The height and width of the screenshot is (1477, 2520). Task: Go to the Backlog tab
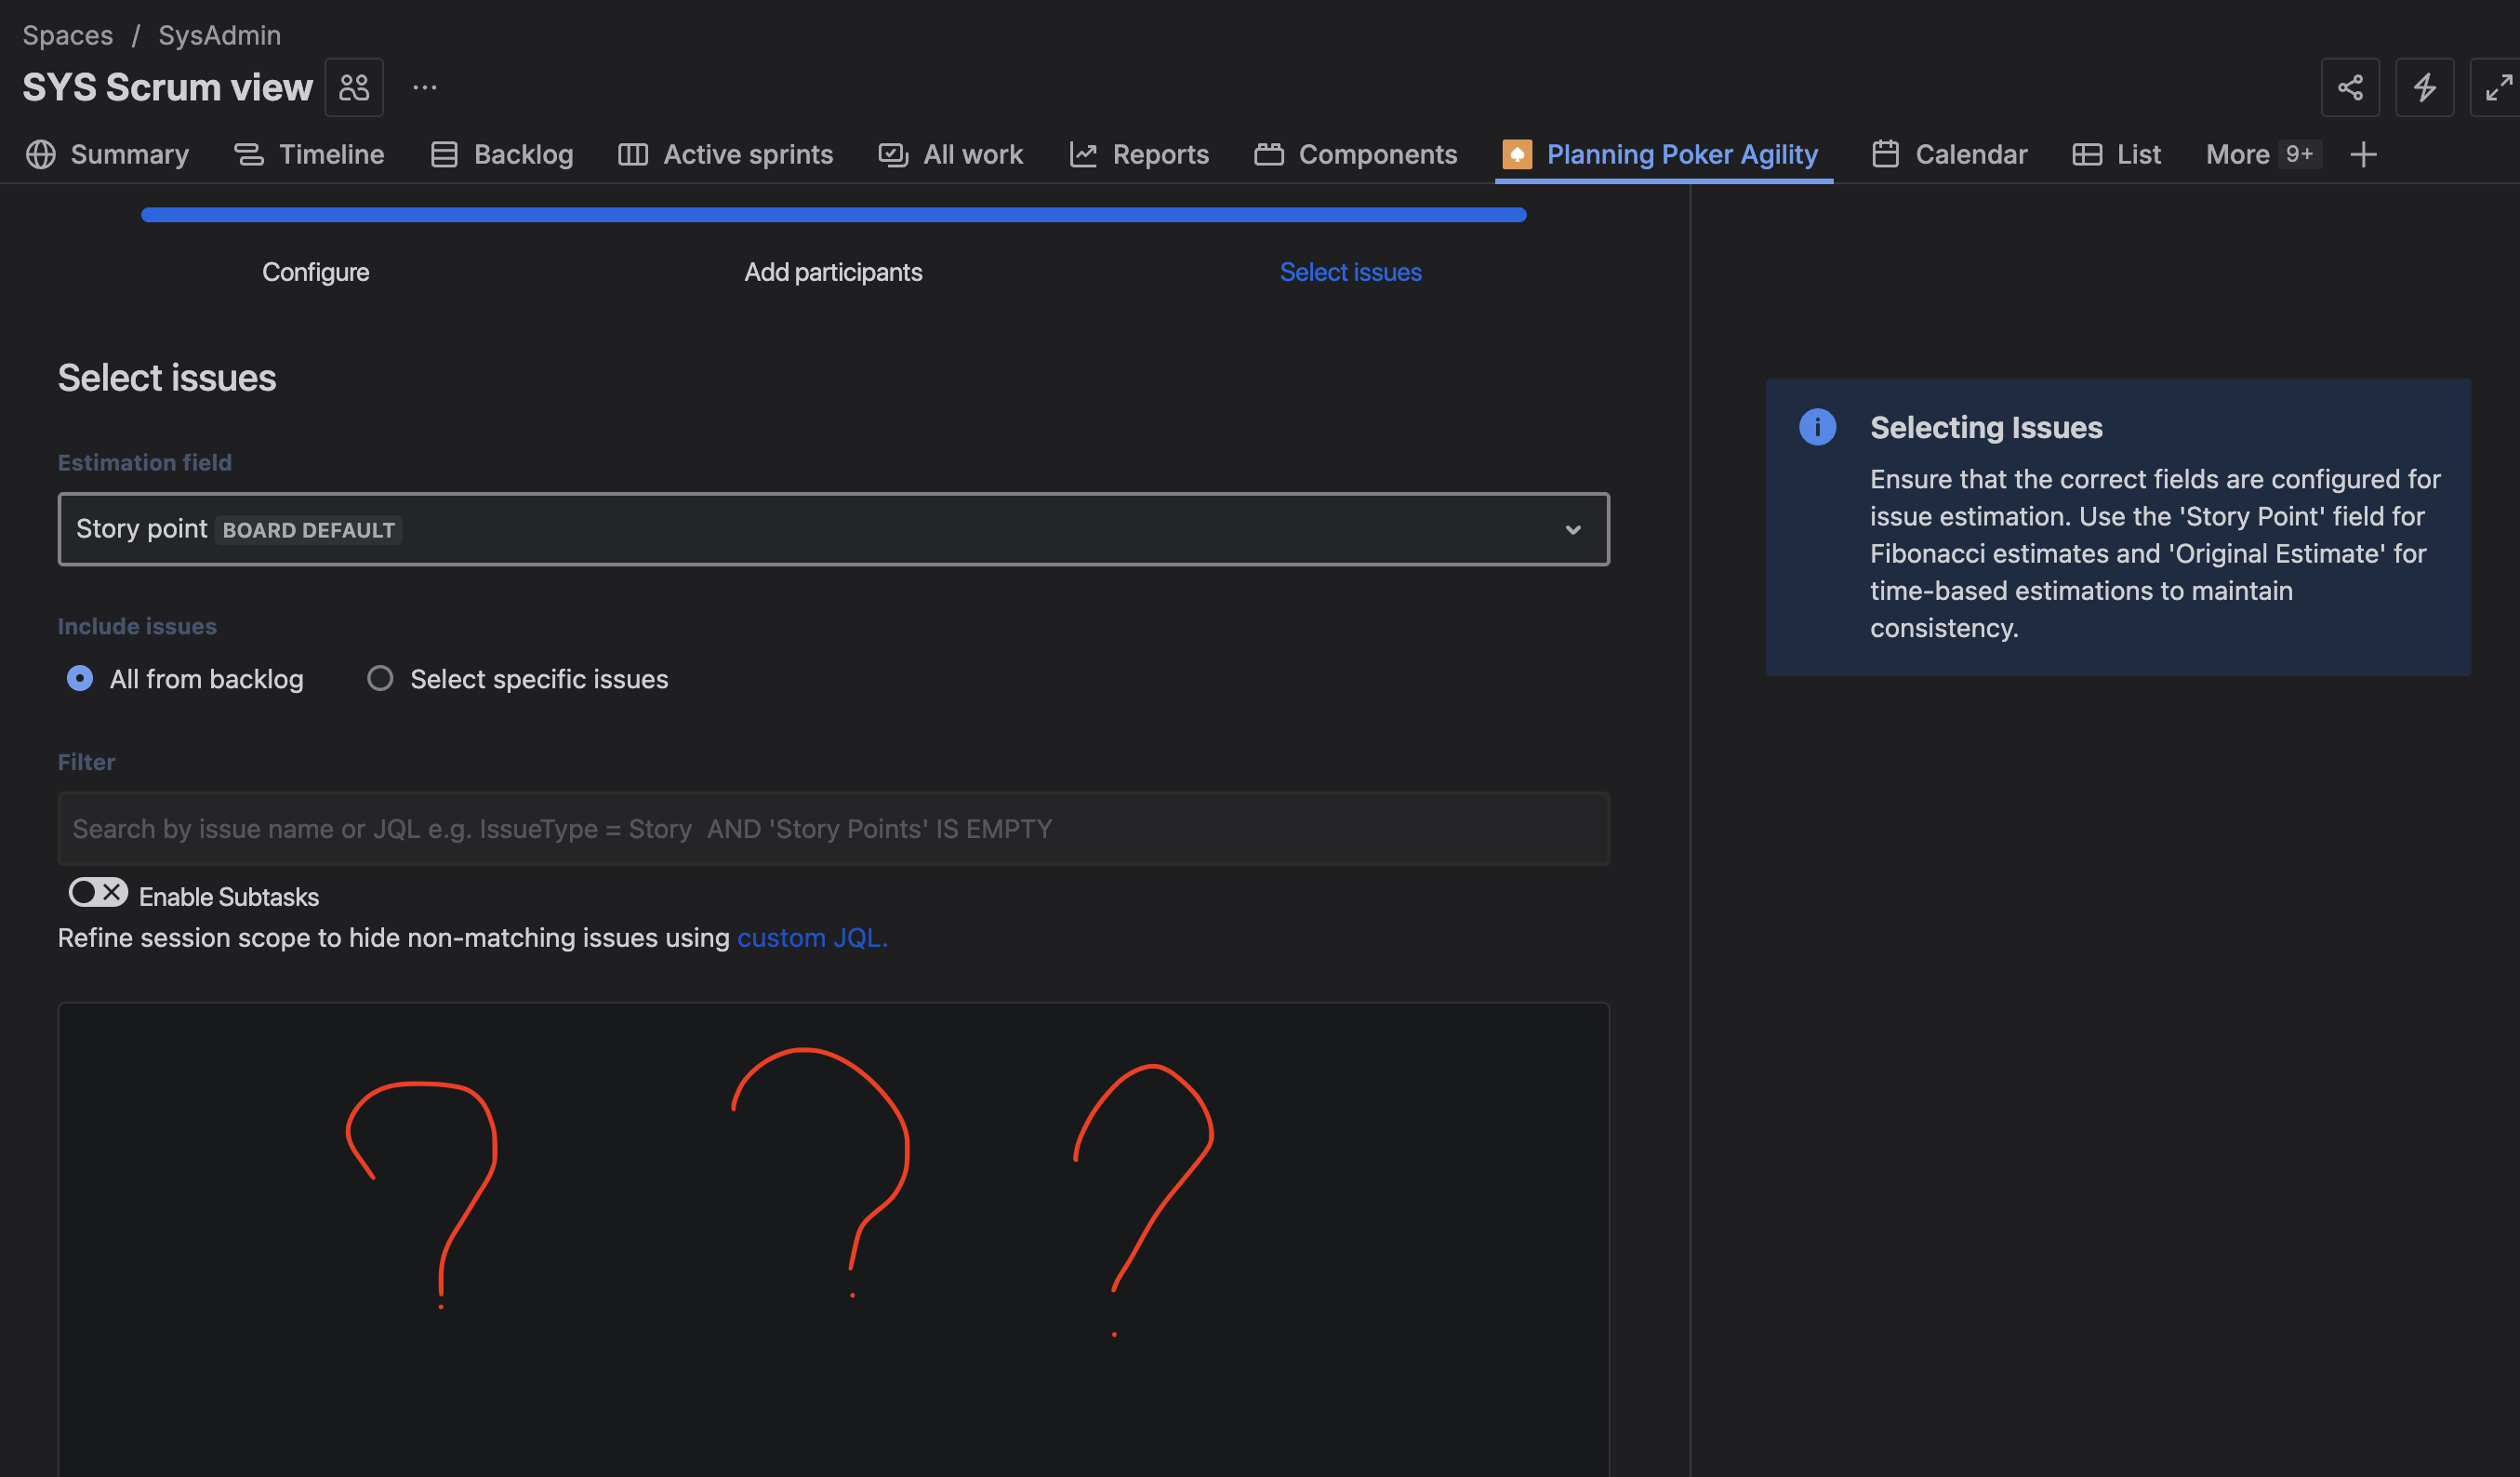(502, 154)
